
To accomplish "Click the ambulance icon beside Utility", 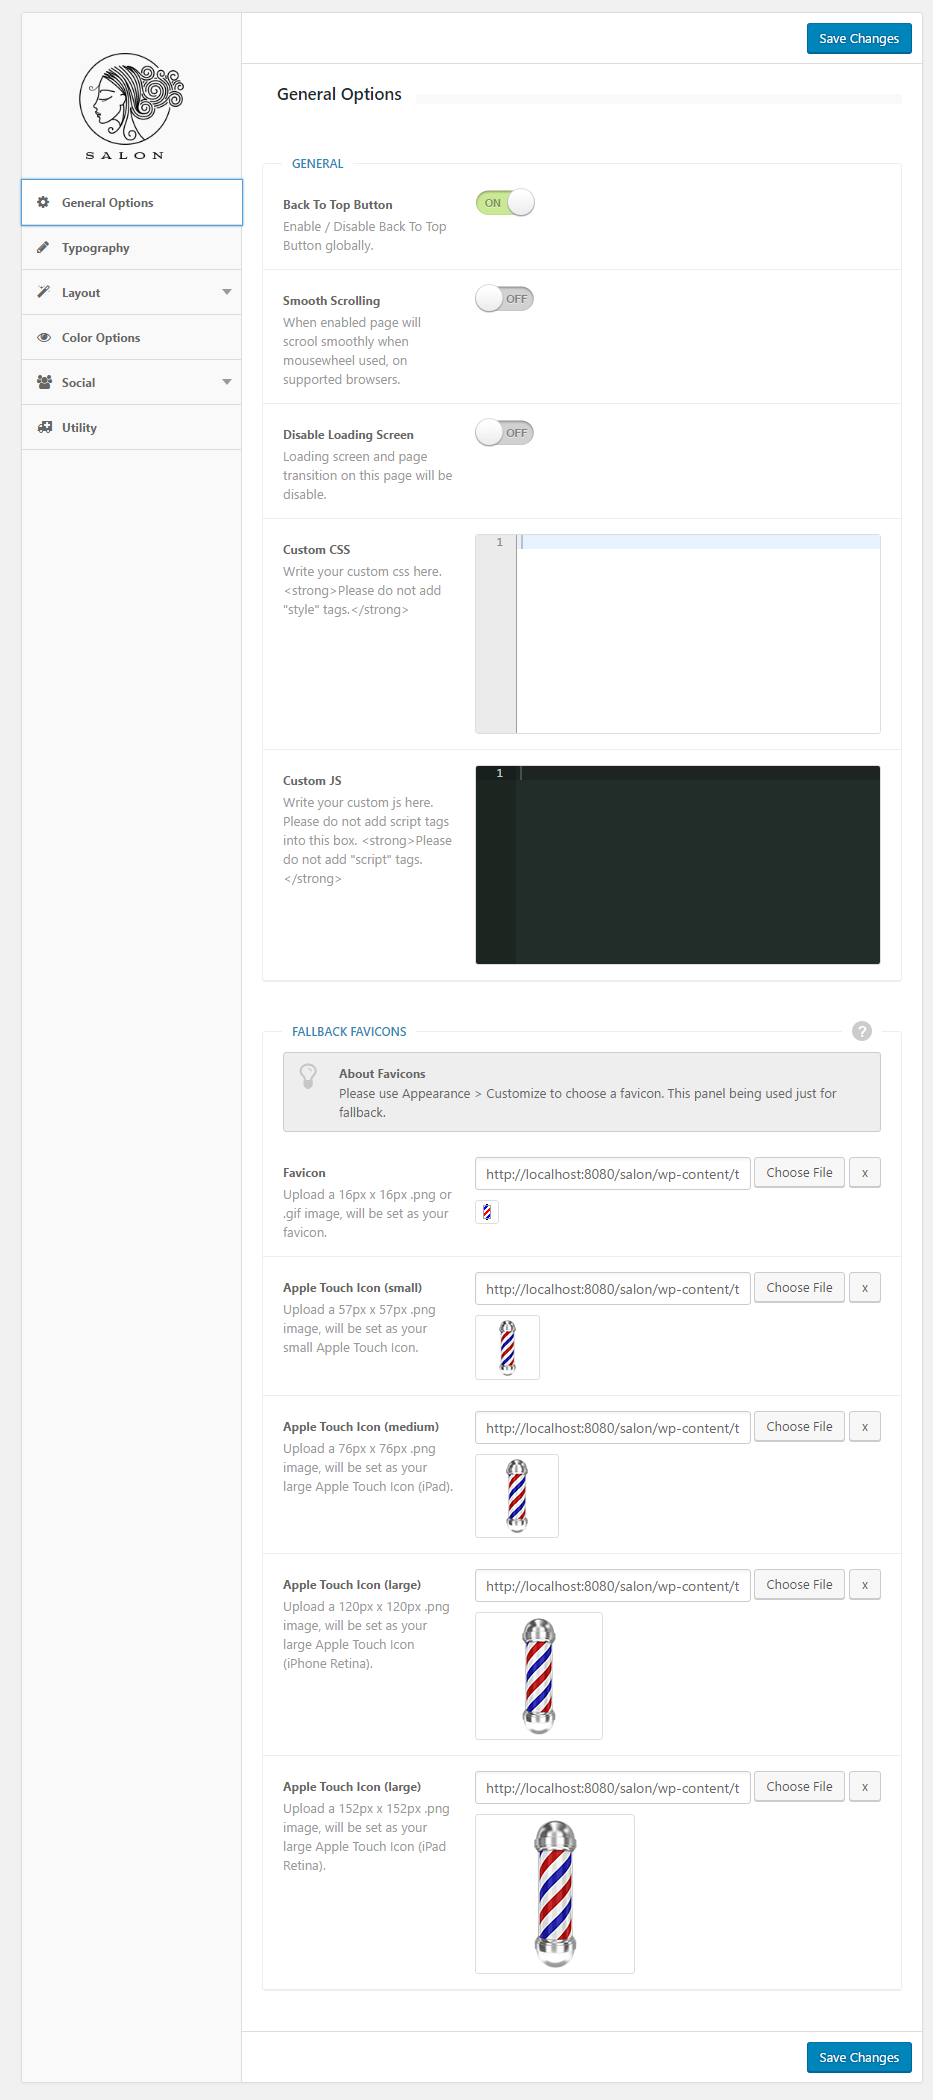I will [x=44, y=427].
